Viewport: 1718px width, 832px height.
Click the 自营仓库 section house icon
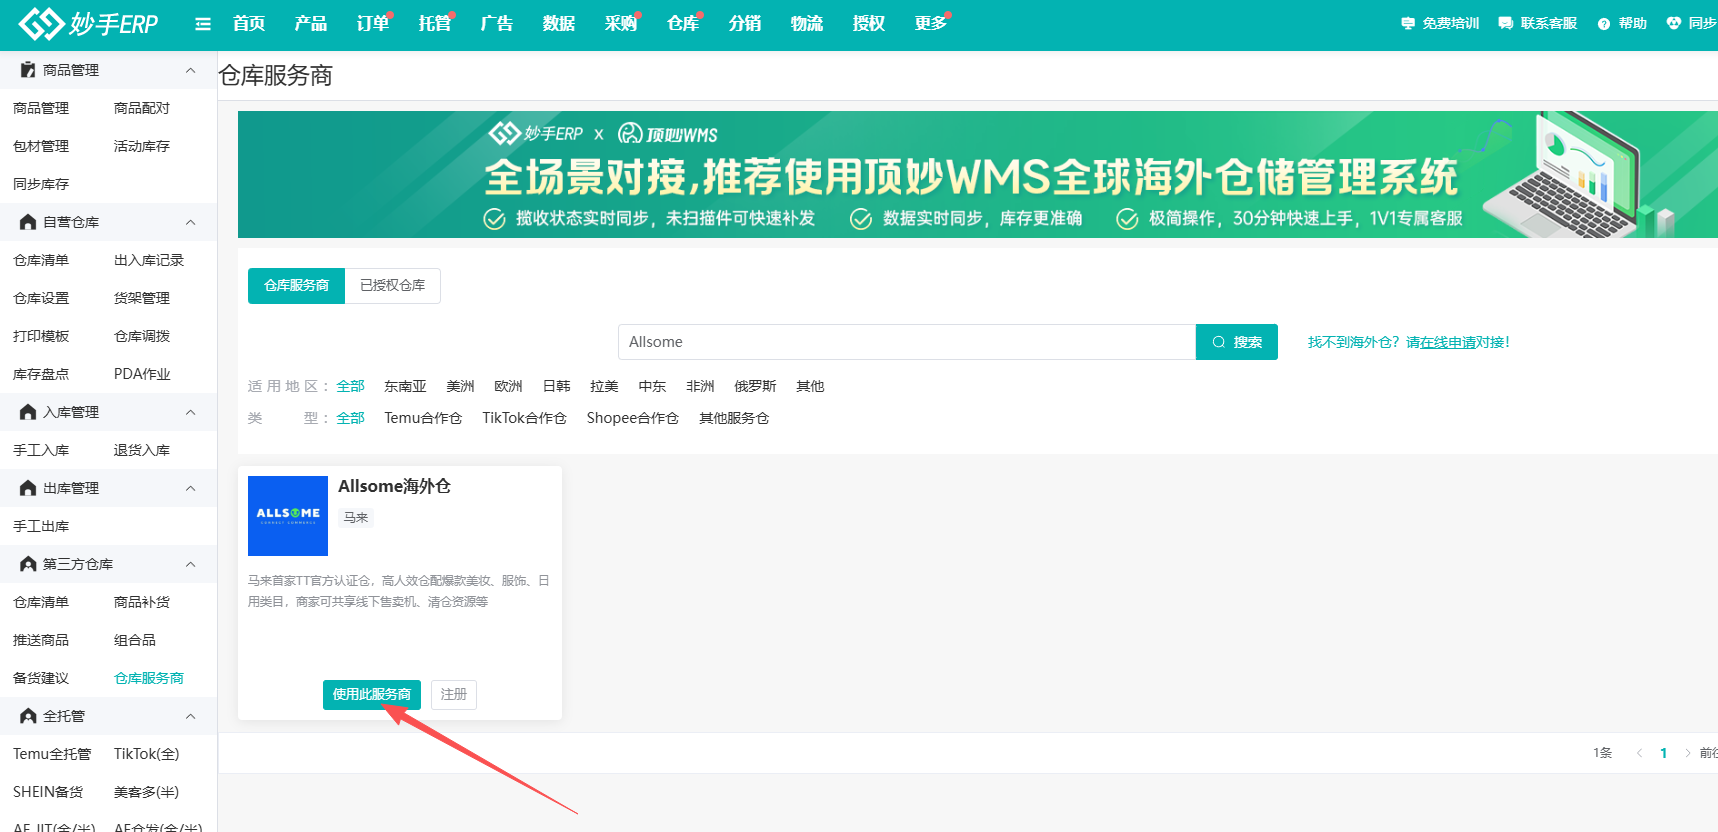click(x=28, y=222)
